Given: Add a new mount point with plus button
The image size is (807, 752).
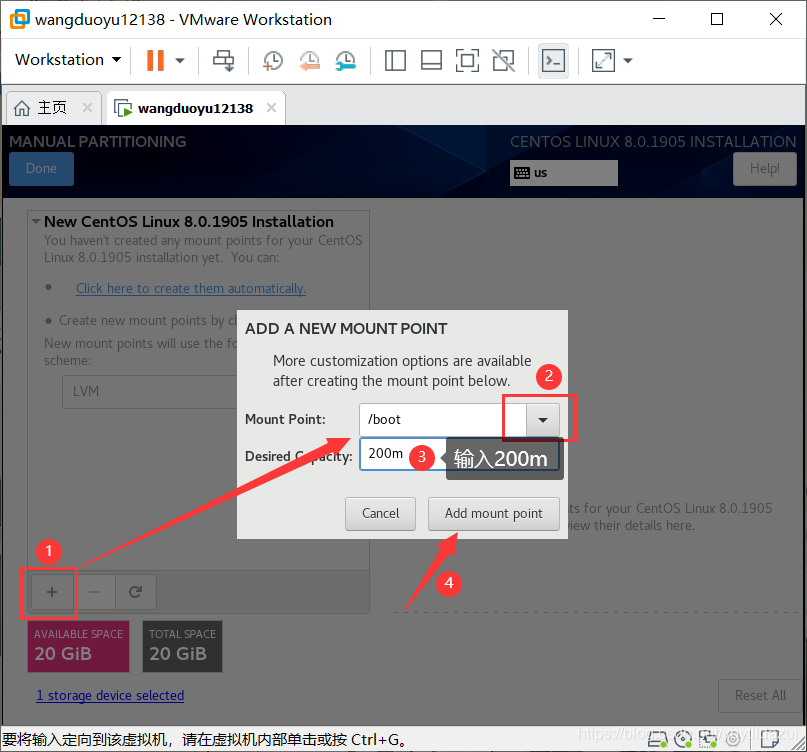Looking at the screenshot, I should coord(52,592).
